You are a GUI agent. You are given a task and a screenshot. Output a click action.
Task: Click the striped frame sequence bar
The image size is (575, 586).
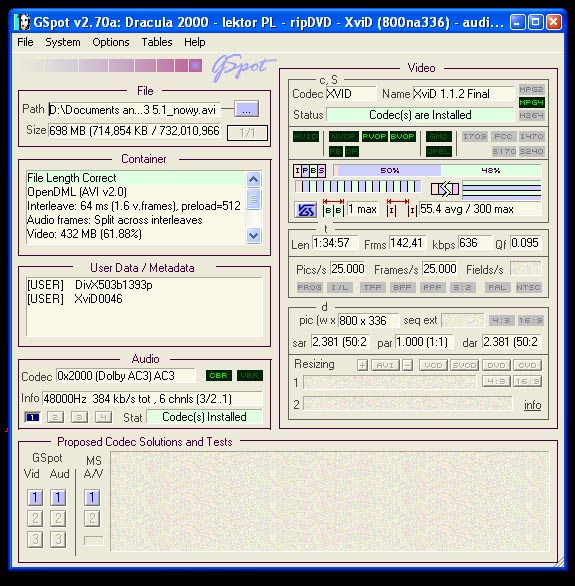coord(358,186)
